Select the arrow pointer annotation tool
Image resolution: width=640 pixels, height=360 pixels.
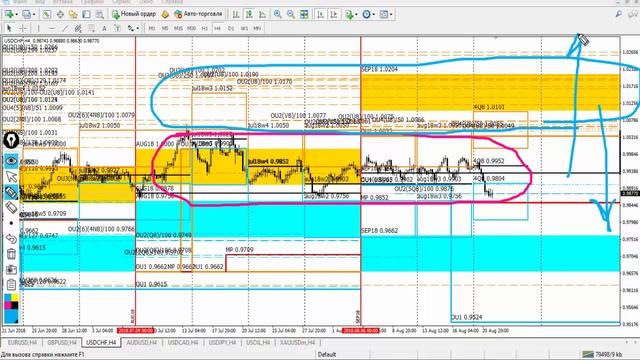click(11, 177)
